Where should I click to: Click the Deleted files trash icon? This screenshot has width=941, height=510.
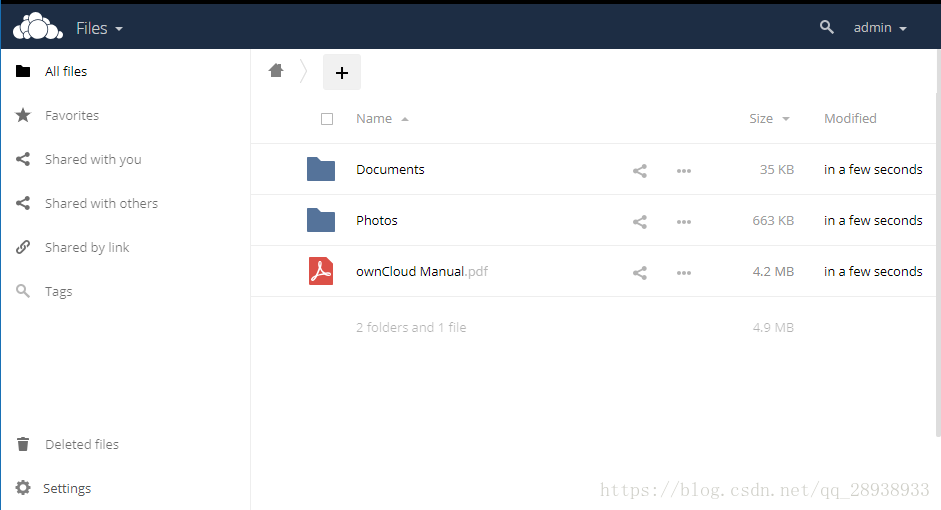pos(23,444)
